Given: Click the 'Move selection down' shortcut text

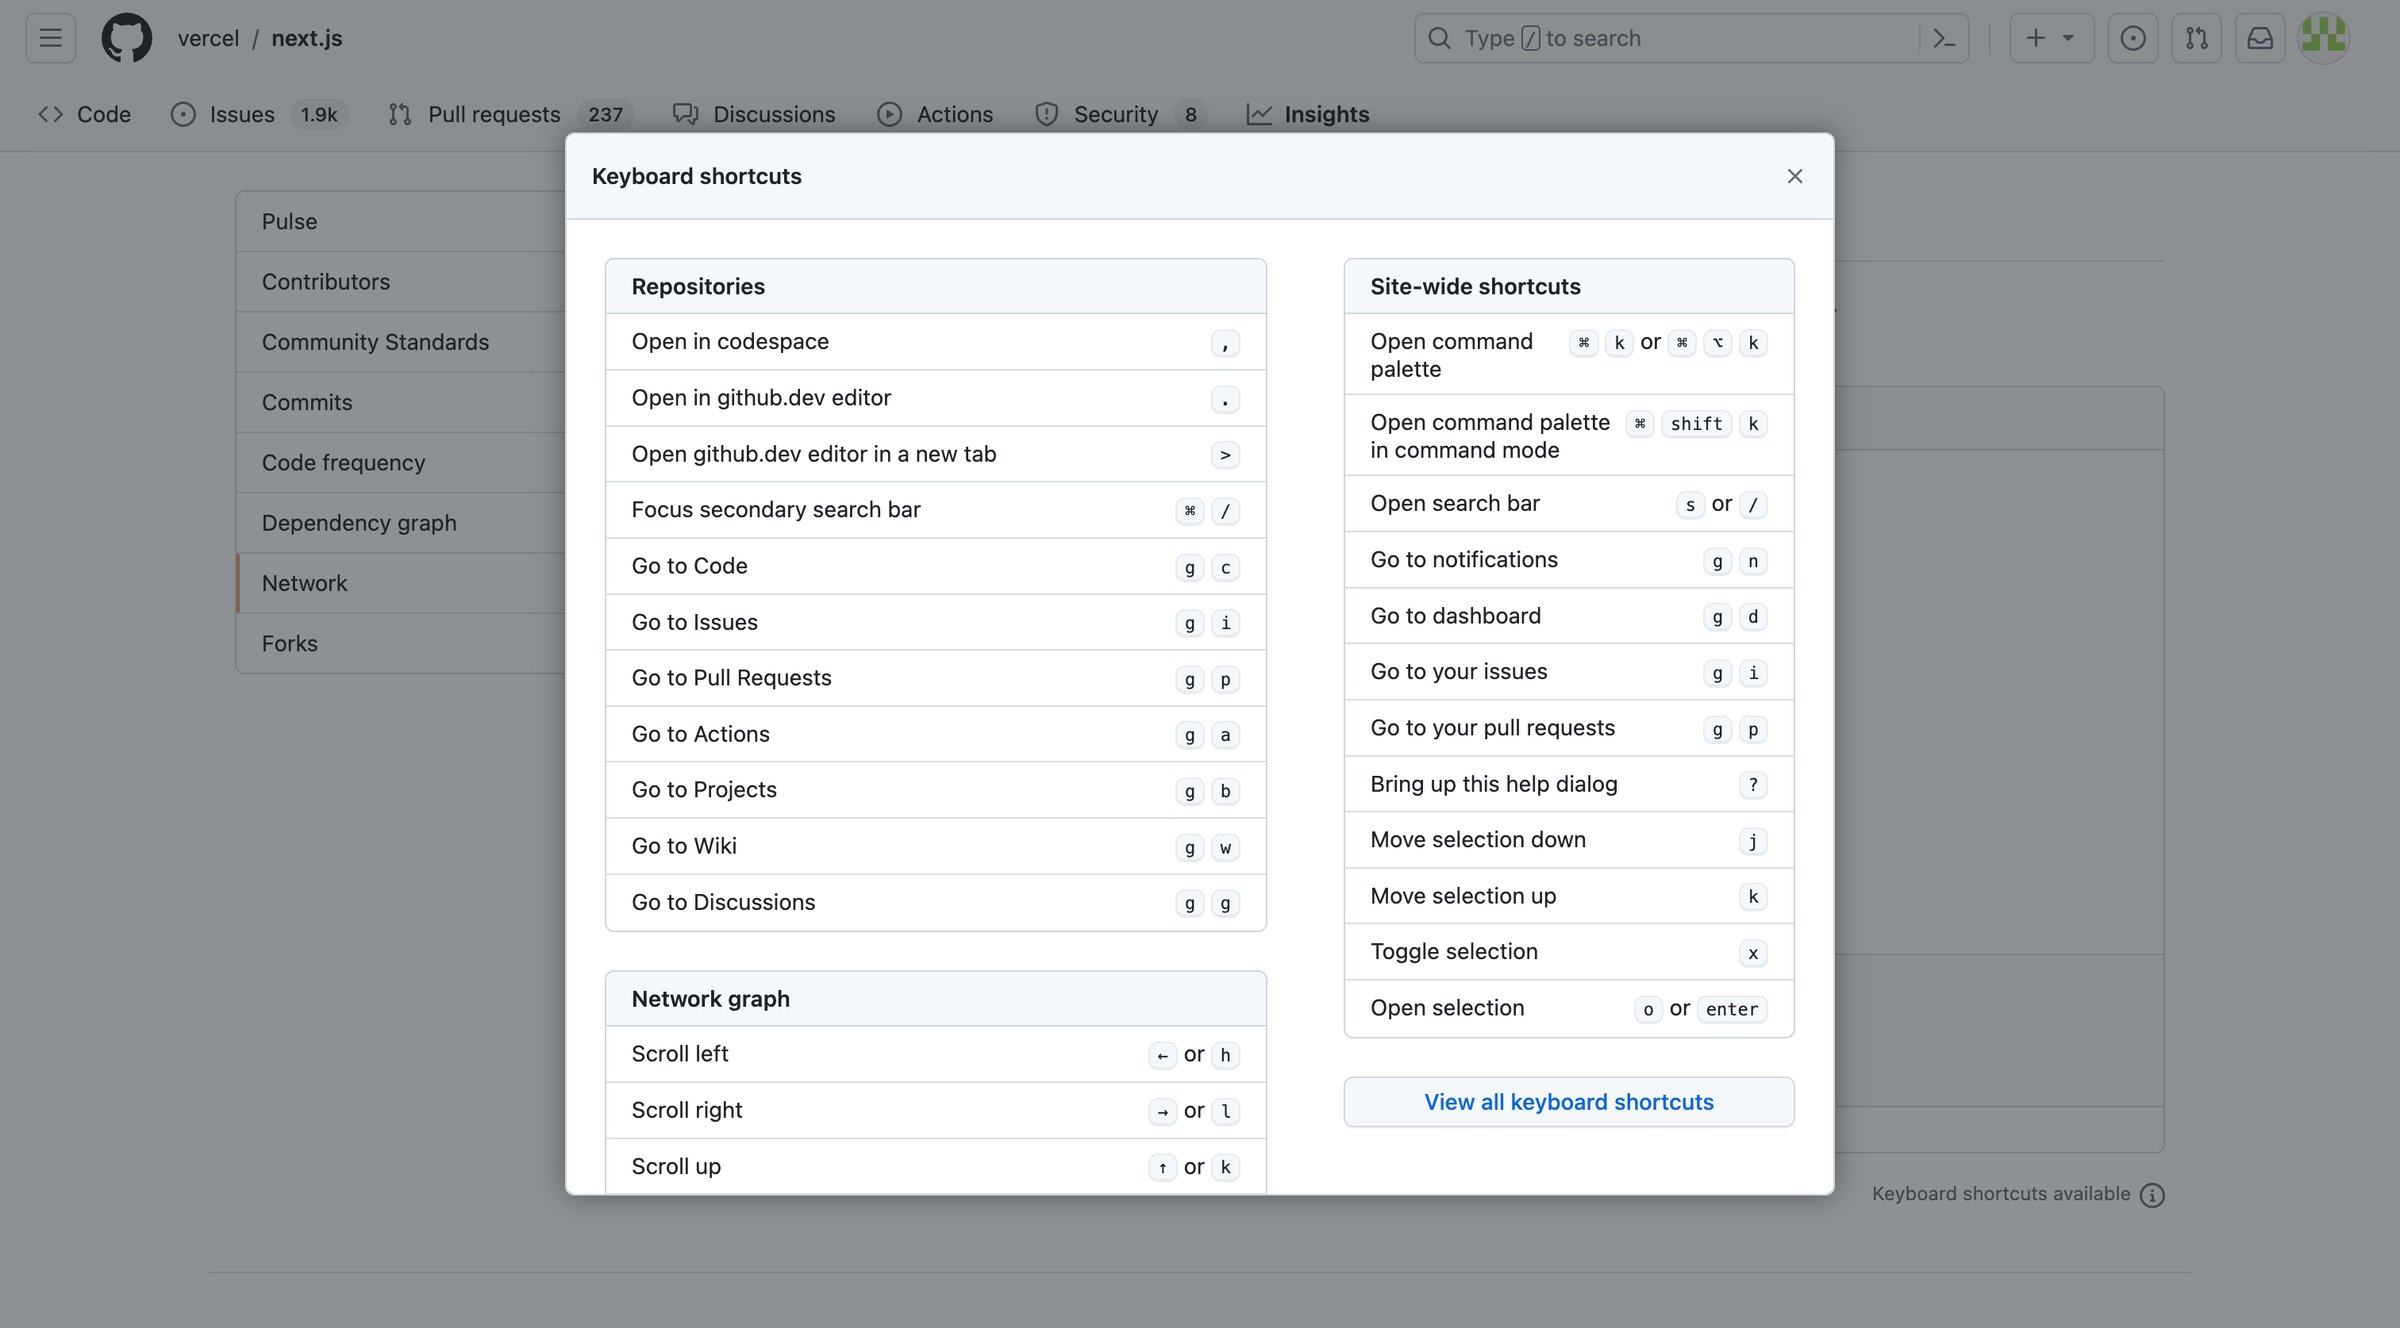Looking at the screenshot, I should (x=1478, y=839).
